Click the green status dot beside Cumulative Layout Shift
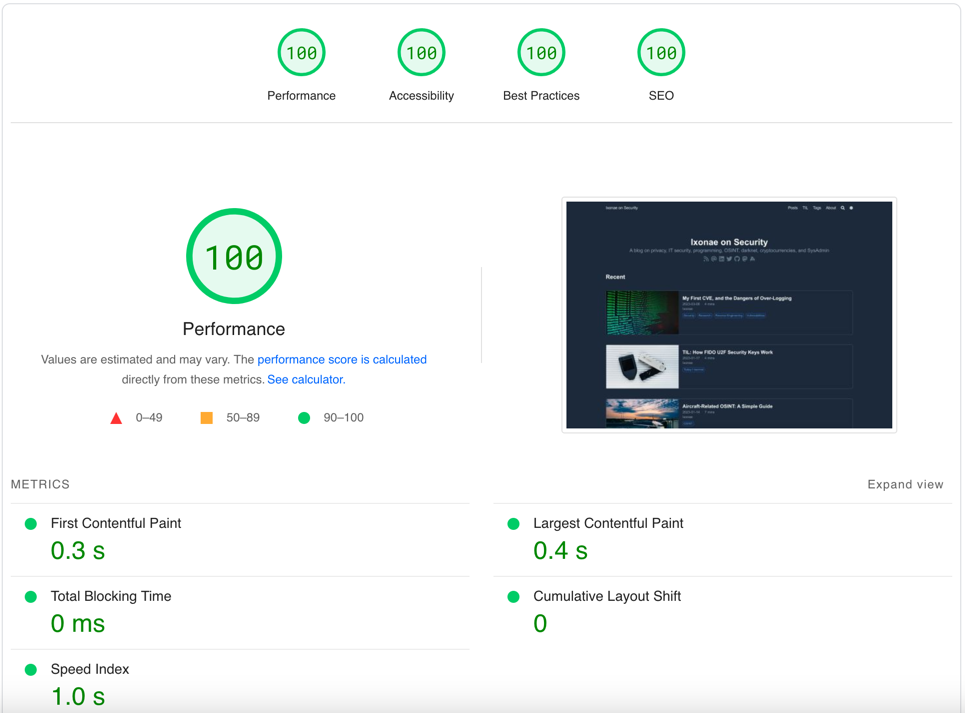 tap(514, 596)
